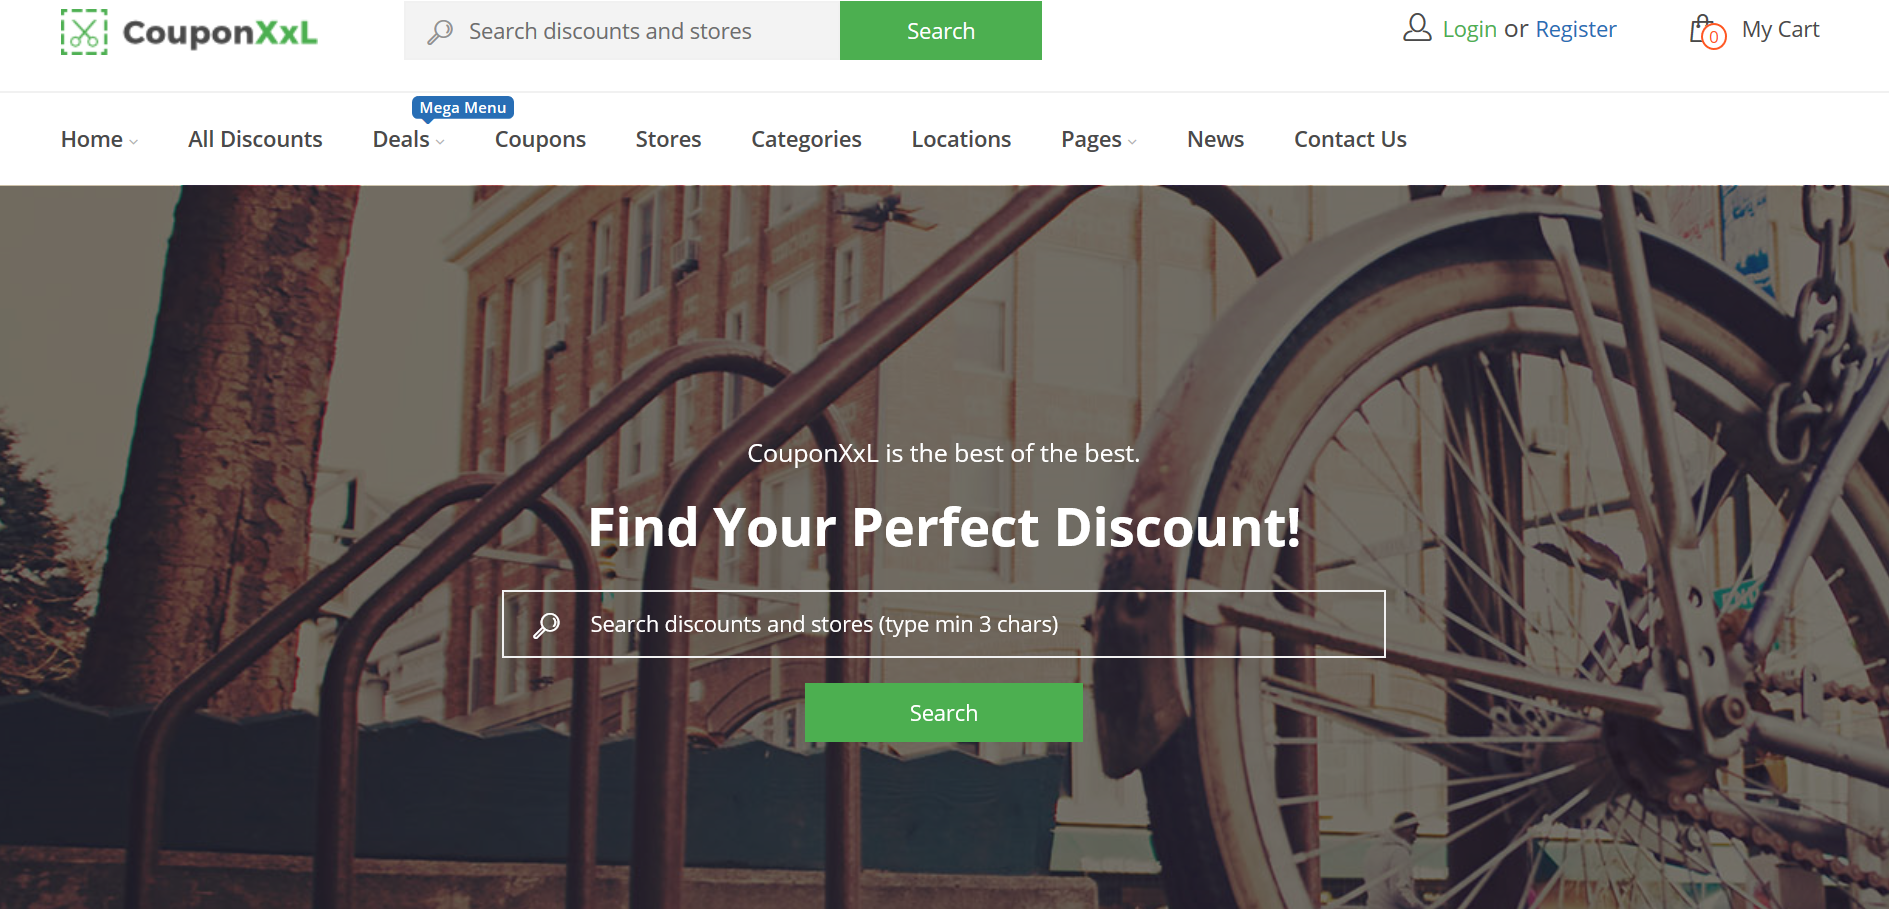Click the Login link
The image size is (1889, 909).
click(1469, 29)
